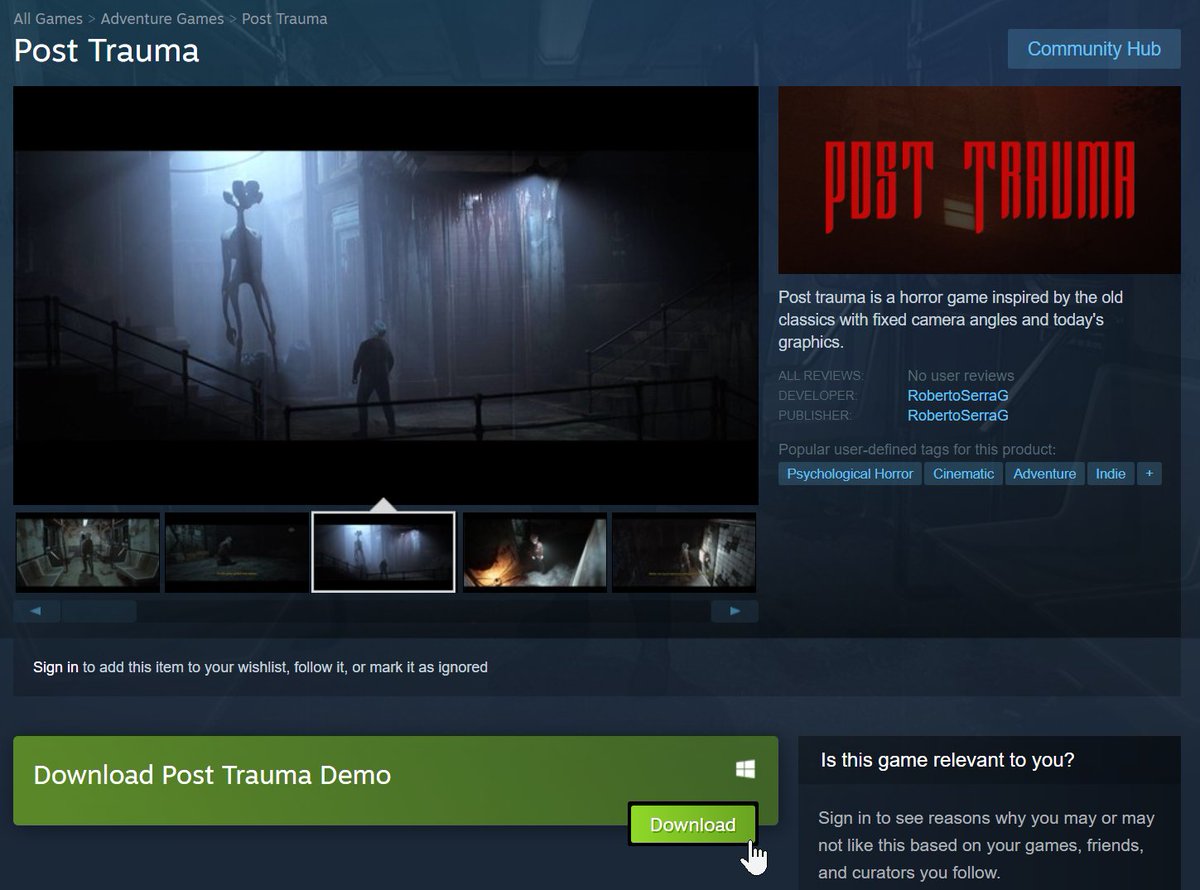1200x890 pixels.
Task: Select the Adventure tag
Action: pyautogui.click(x=1044, y=474)
